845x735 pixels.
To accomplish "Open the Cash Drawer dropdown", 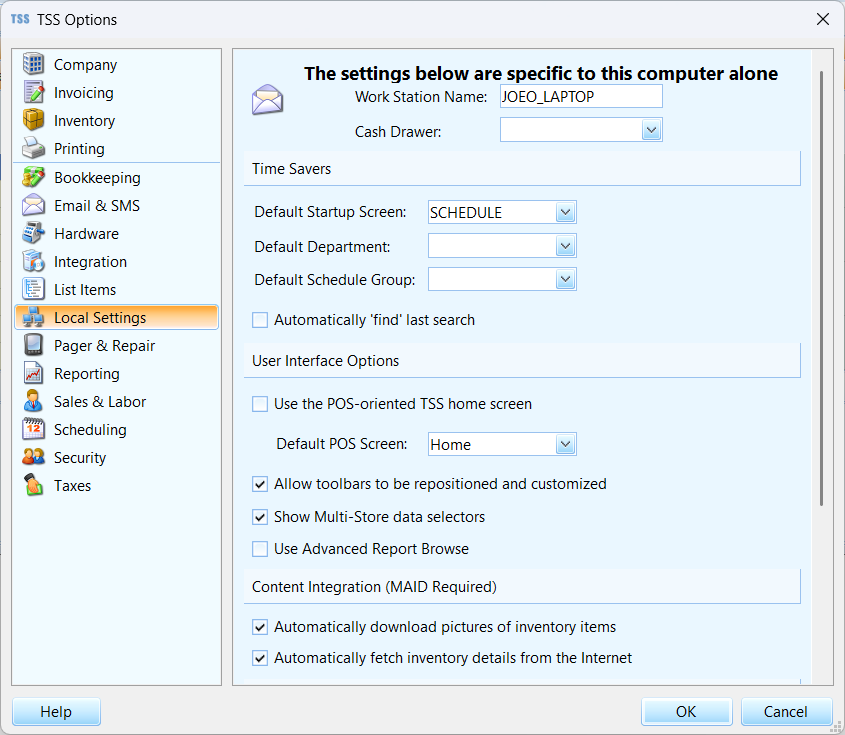I will tap(652, 130).
